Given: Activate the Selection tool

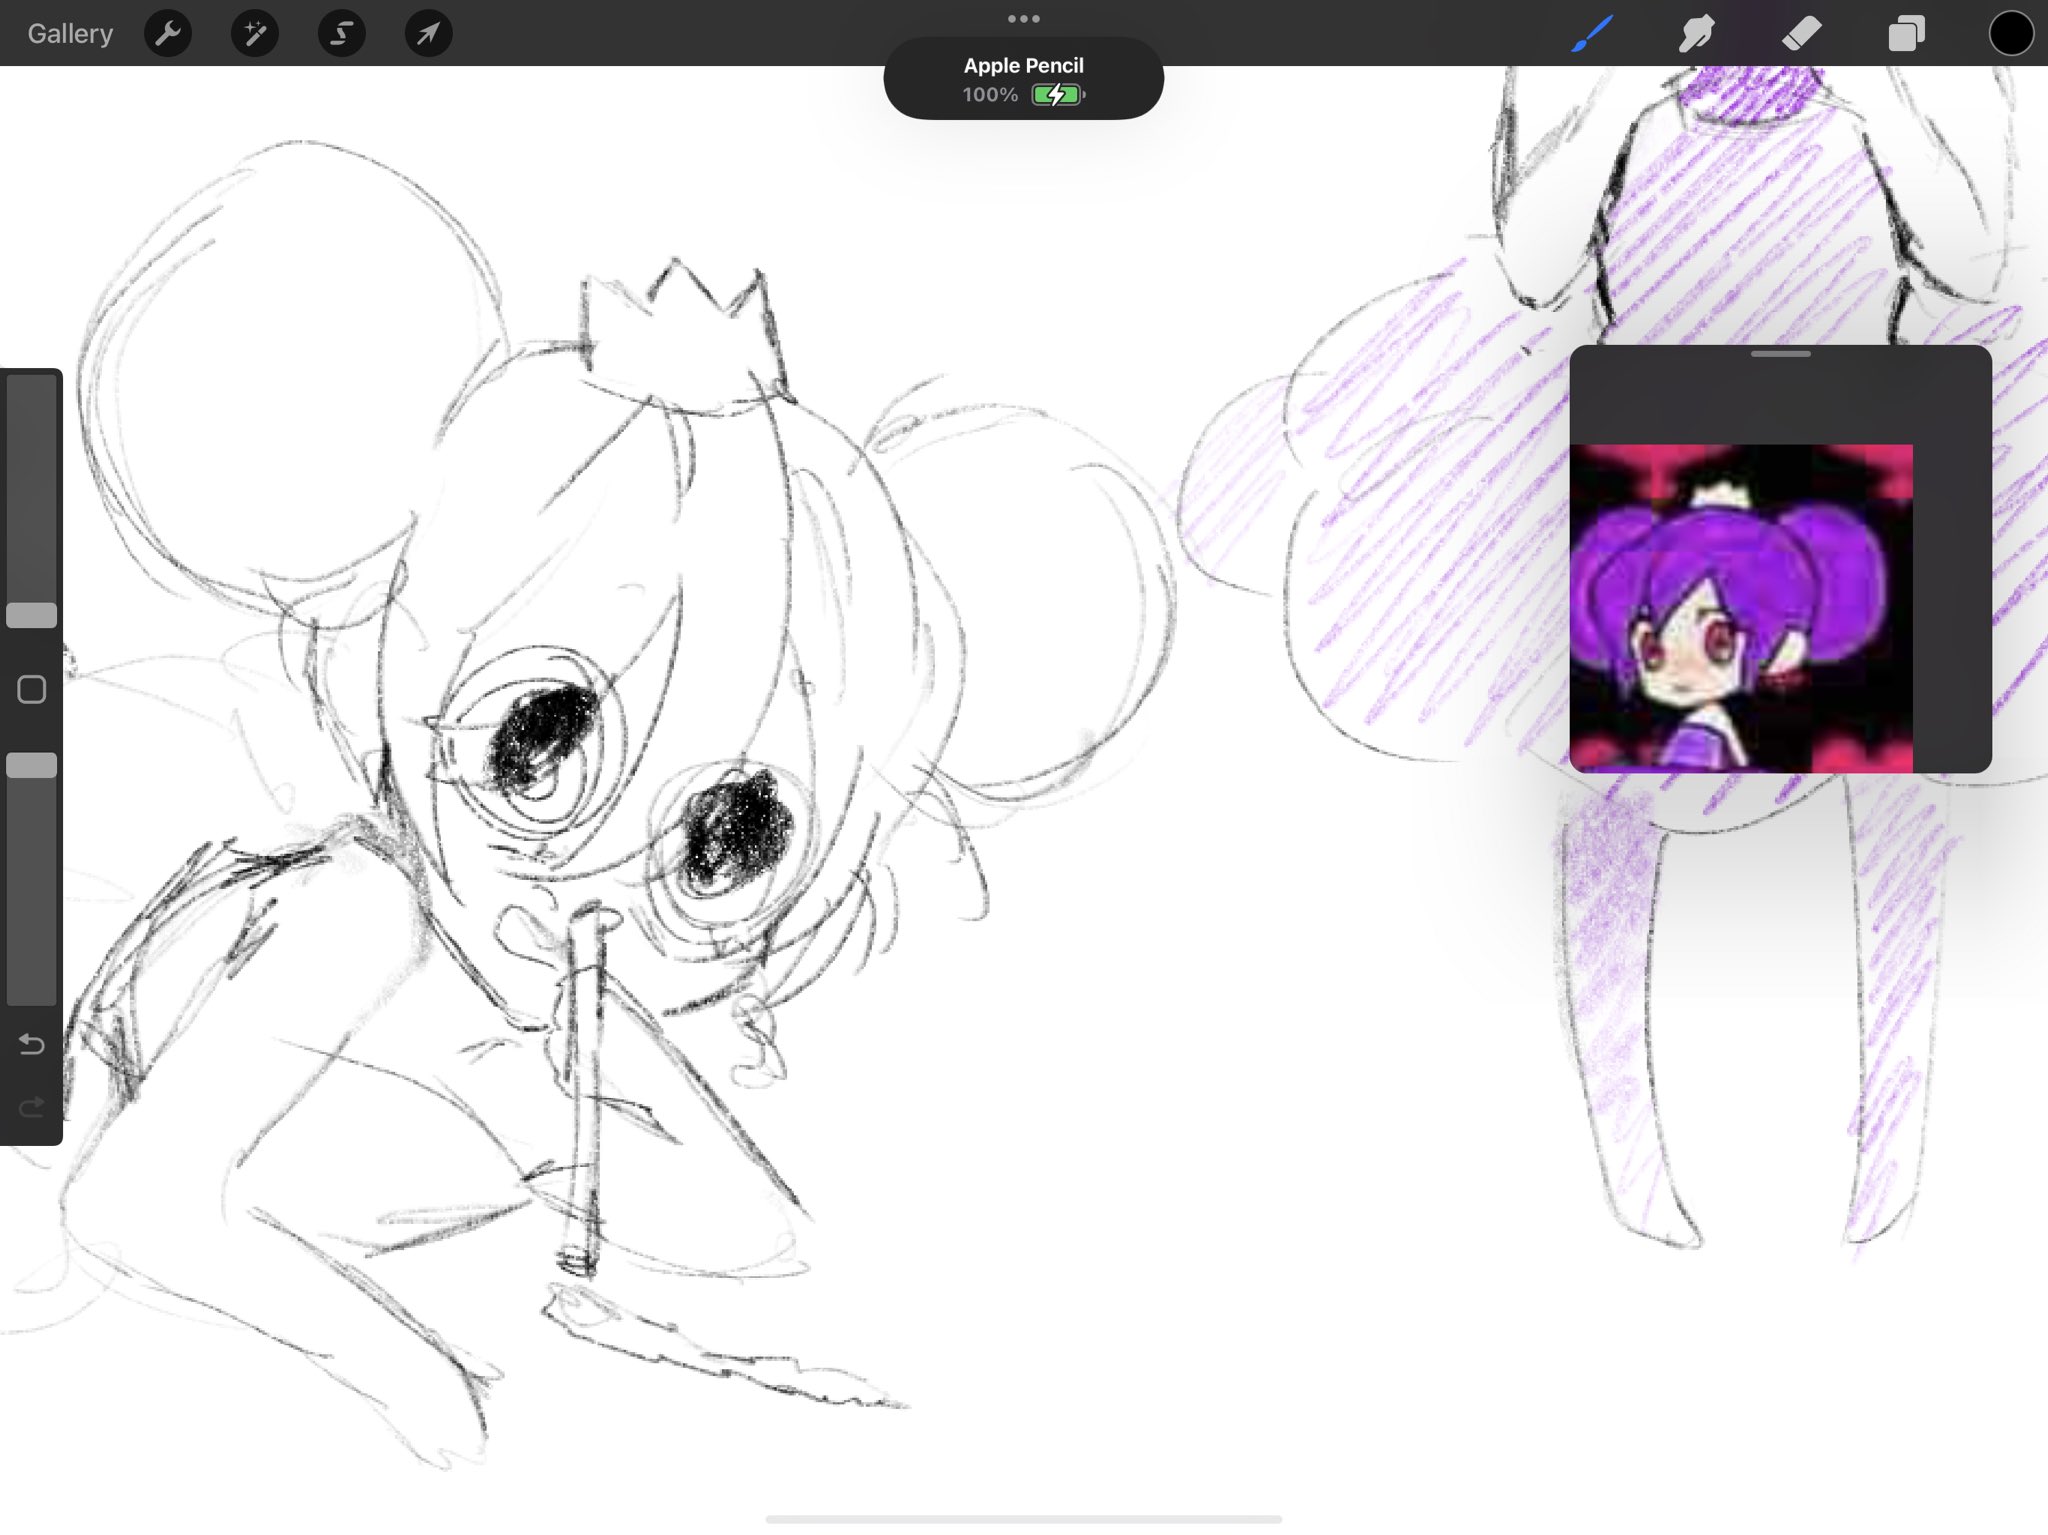Looking at the screenshot, I should point(341,33).
